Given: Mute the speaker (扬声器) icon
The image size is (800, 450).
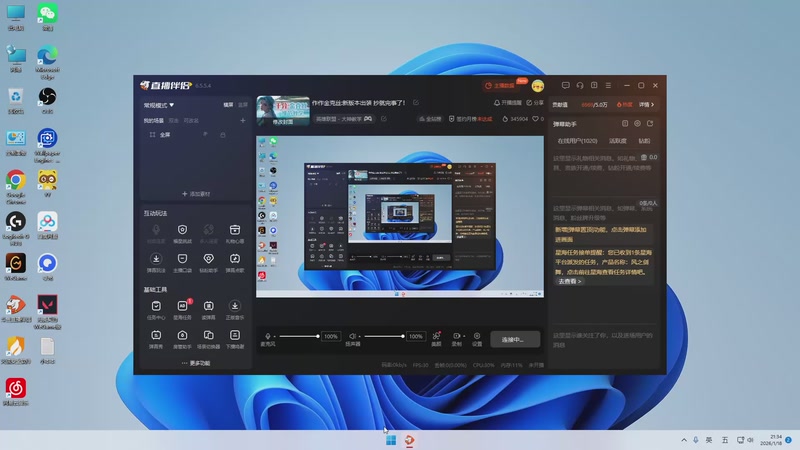Looking at the screenshot, I should pyautogui.click(x=352, y=336).
